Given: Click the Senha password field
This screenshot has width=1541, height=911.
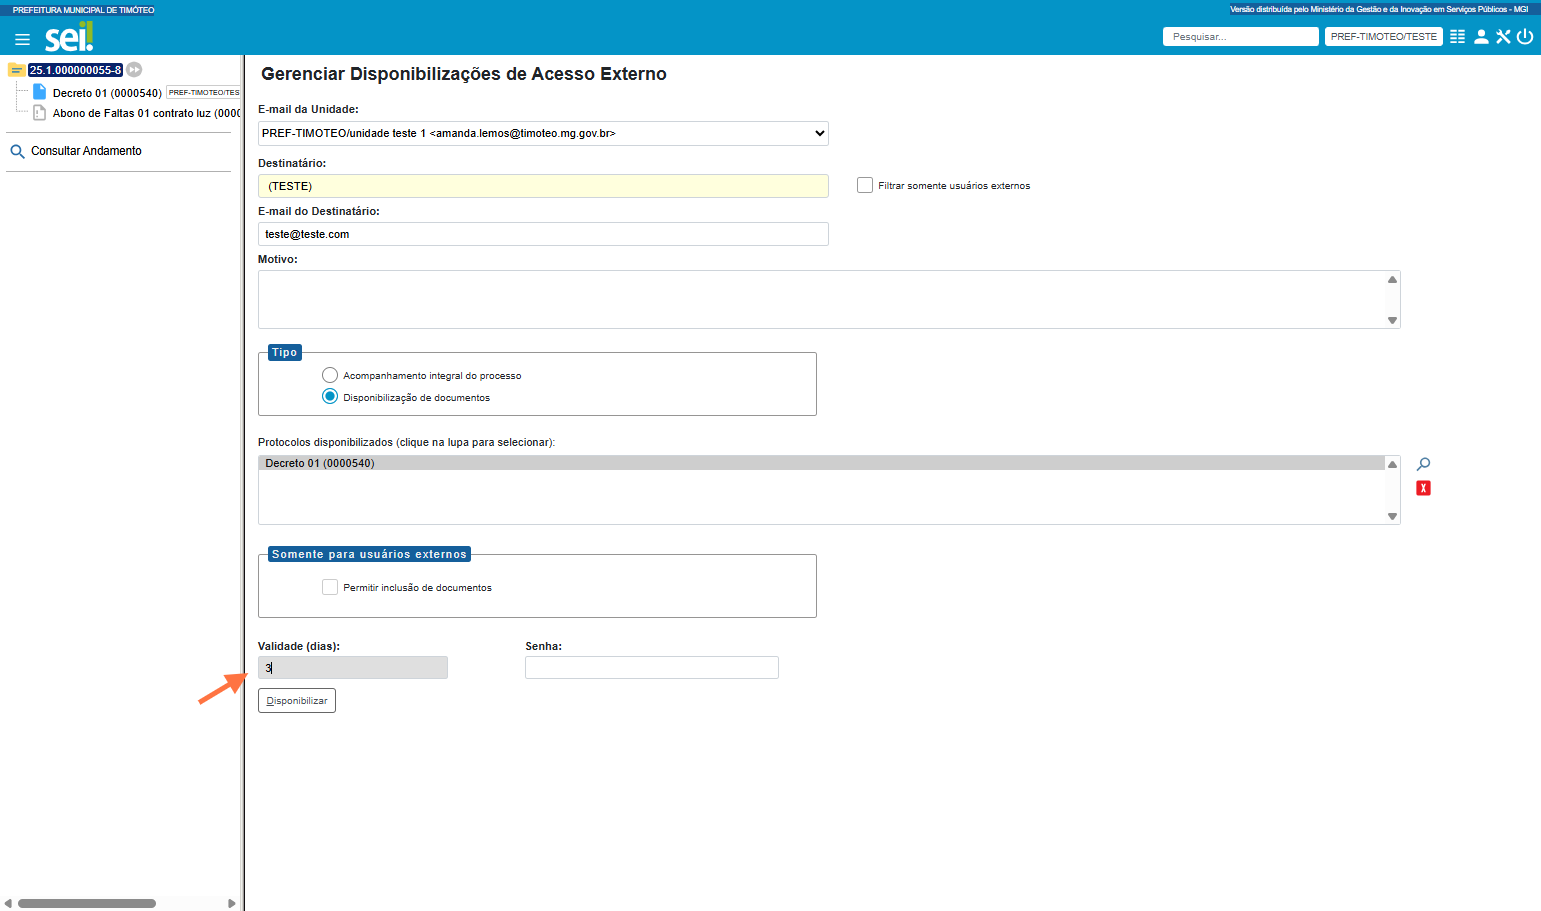Looking at the screenshot, I should [x=652, y=668].
